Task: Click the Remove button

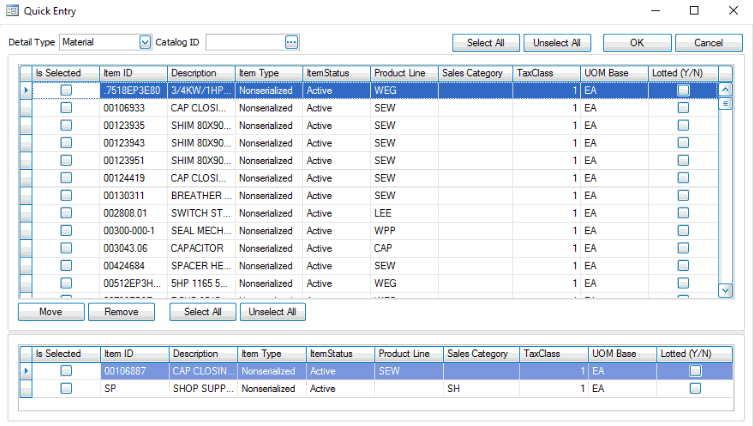Action: 121,312
